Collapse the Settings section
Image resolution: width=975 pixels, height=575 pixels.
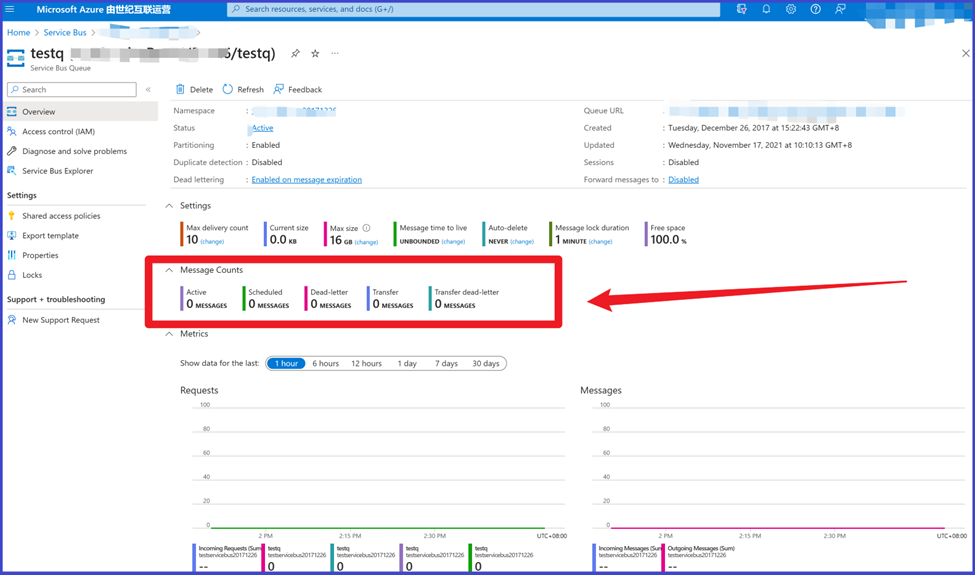pos(169,206)
